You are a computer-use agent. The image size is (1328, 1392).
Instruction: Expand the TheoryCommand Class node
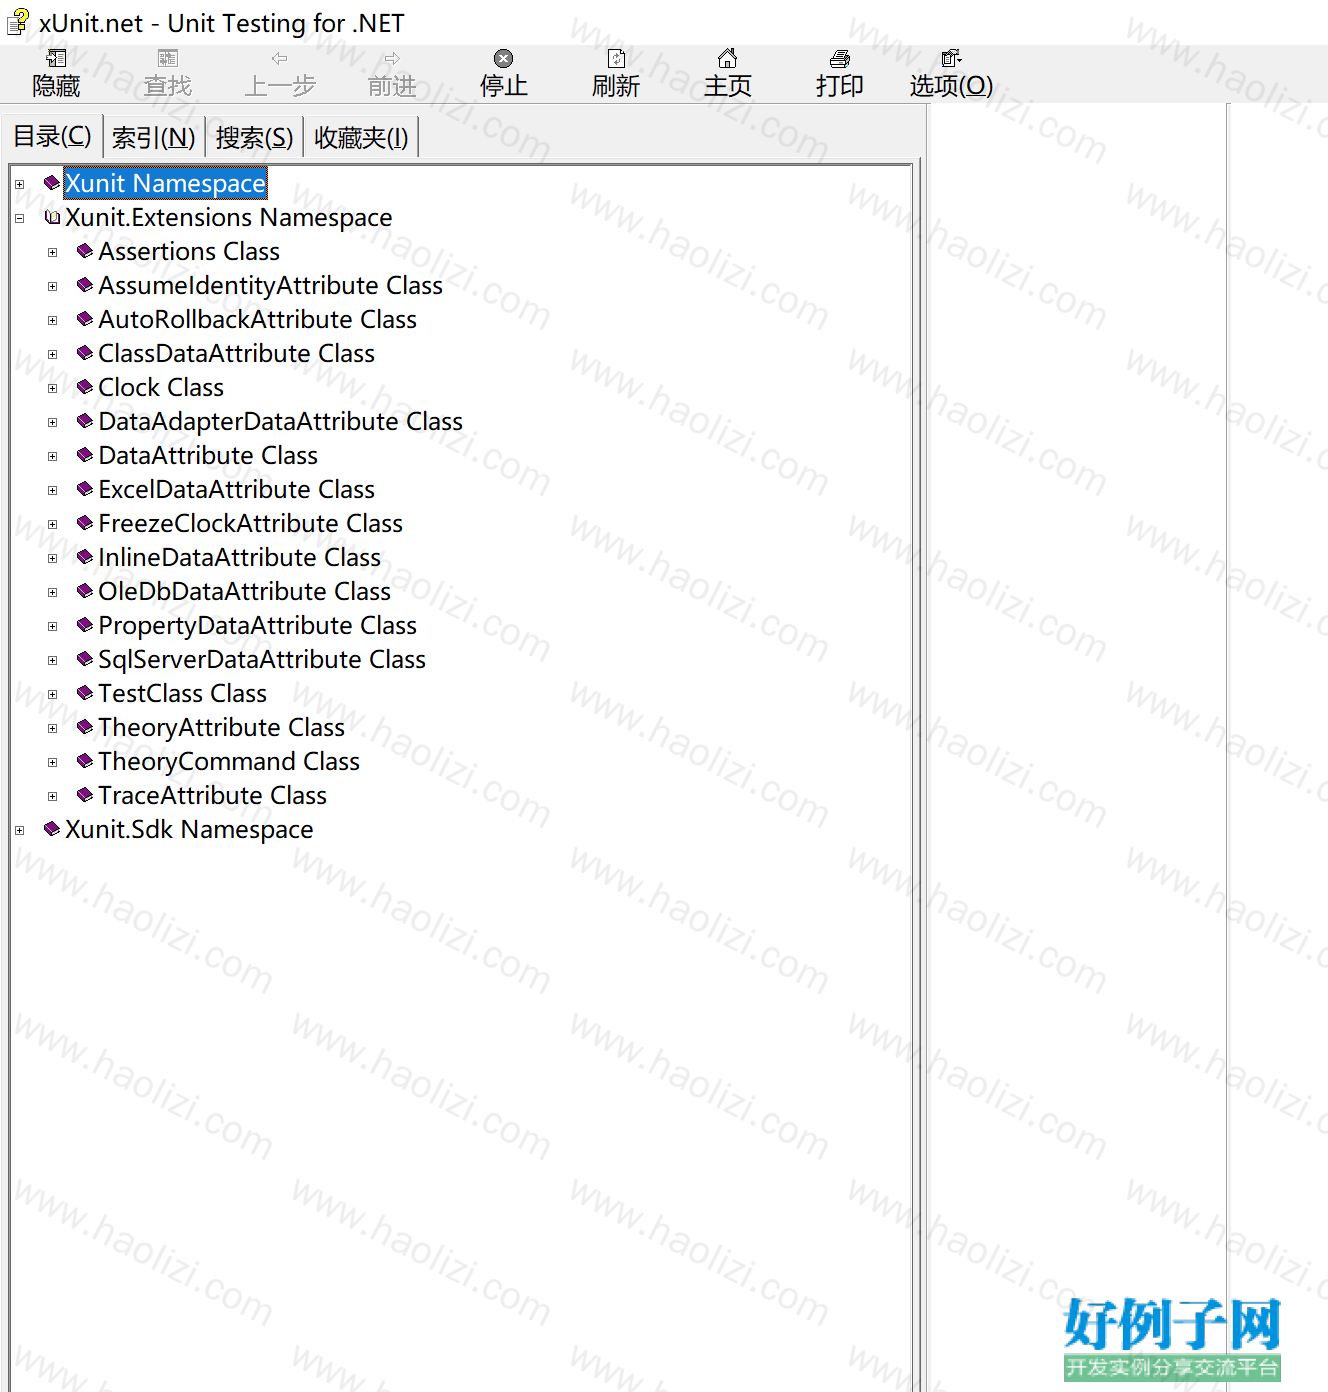coord(53,763)
